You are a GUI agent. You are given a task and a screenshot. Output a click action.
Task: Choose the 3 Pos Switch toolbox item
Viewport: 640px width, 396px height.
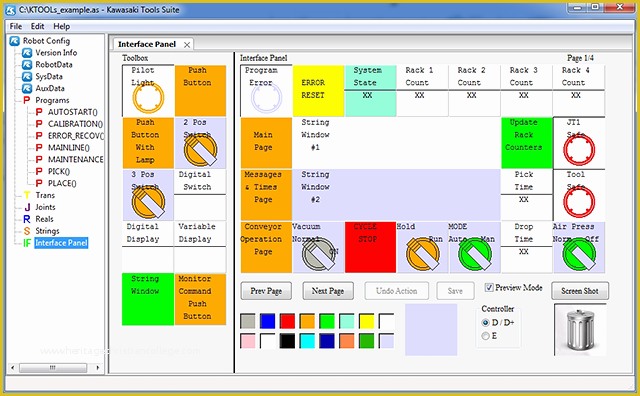click(148, 195)
